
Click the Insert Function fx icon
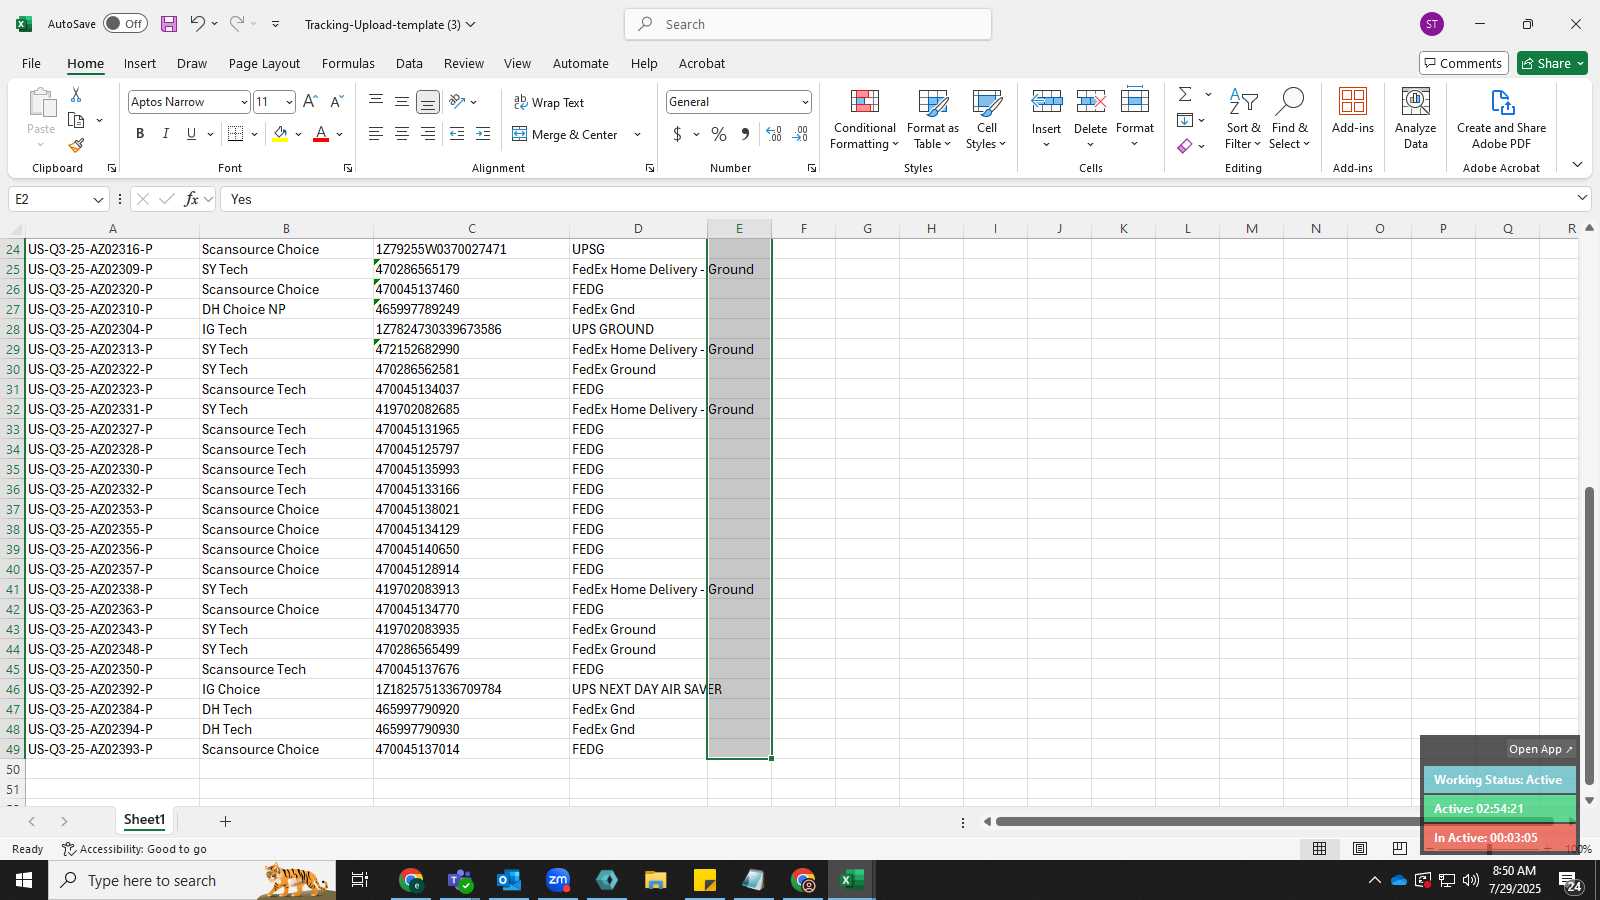(x=191, y=199)
